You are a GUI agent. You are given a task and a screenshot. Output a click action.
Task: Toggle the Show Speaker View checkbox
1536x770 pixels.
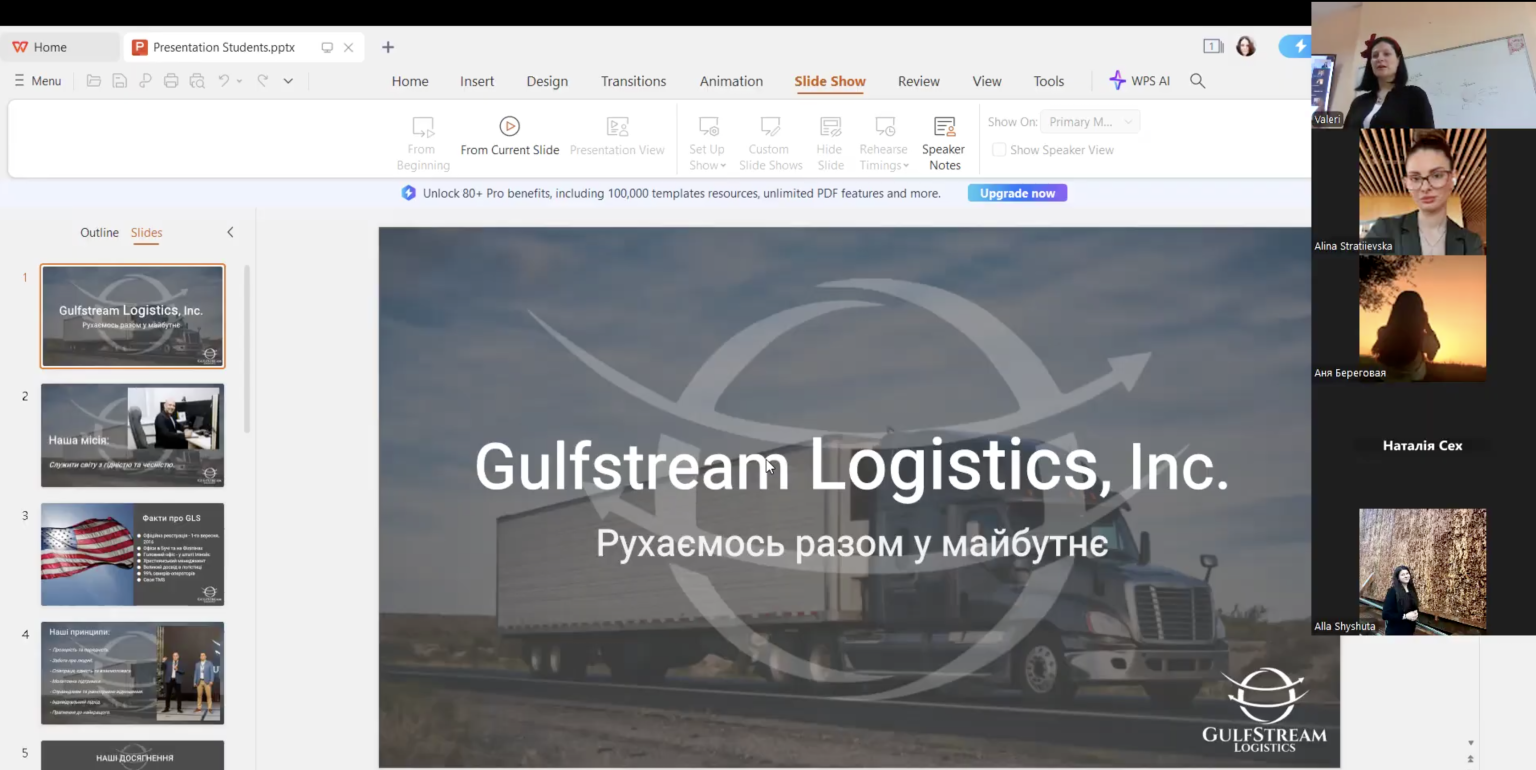pos(999,150)
